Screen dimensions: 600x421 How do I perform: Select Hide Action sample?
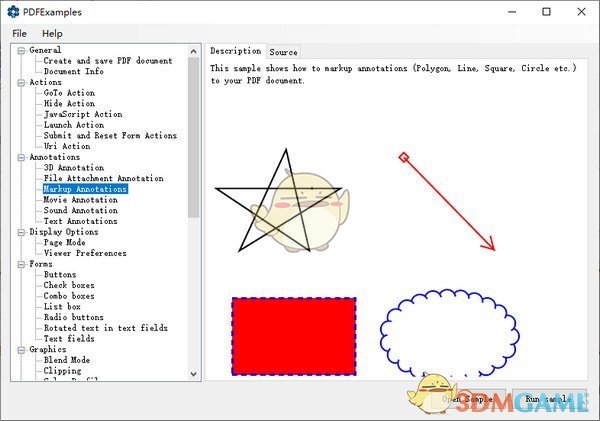point(69,104)
